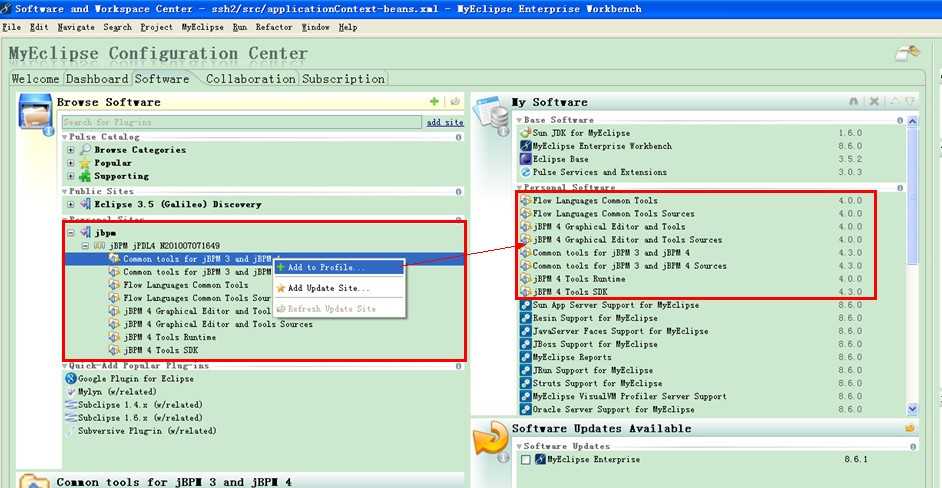
Task: Click the Supporting puzzle icon
Action: 85,176
